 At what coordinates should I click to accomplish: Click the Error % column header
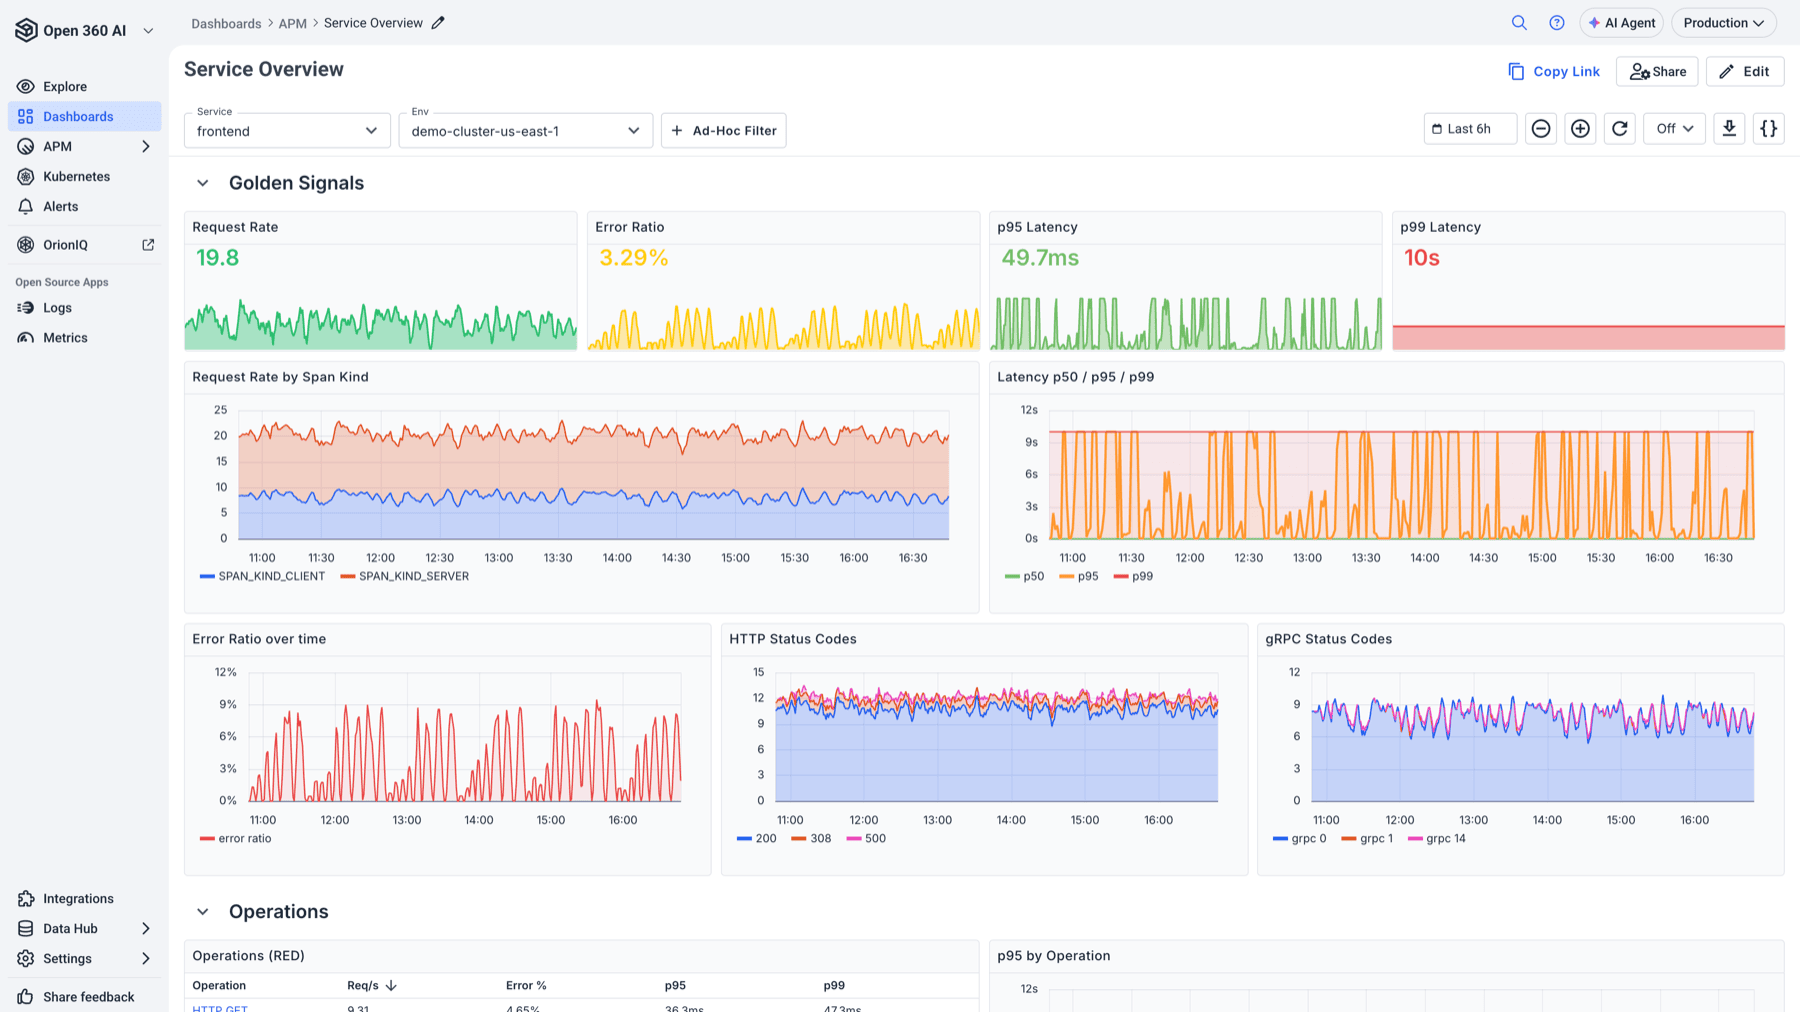(x=526, y=986)
